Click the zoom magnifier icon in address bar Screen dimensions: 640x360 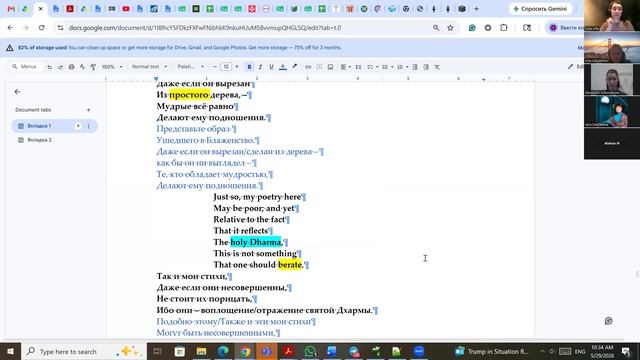pos(436,28)
